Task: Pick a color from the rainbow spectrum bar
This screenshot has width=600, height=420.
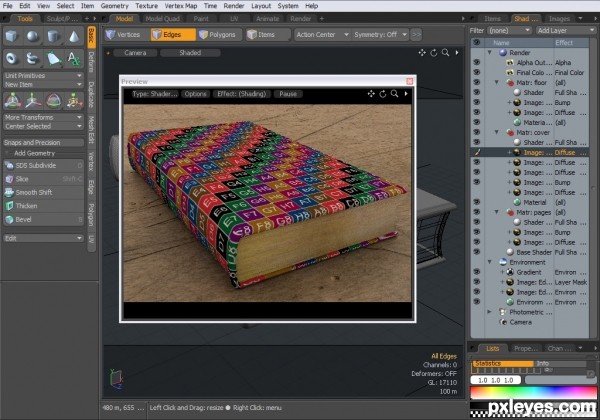Action: (x=533, y=393)
